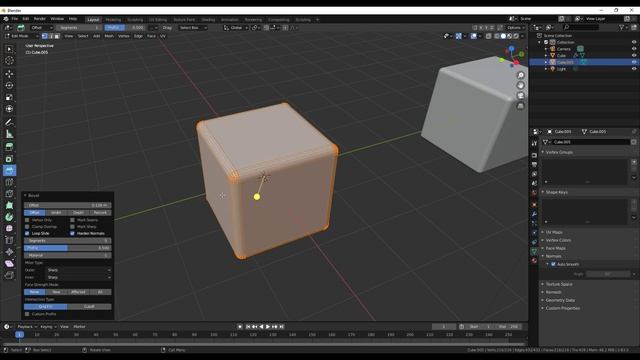Switch to face select mode
The height and width of the screenshot is (360, 640).
tap(57, 36)
